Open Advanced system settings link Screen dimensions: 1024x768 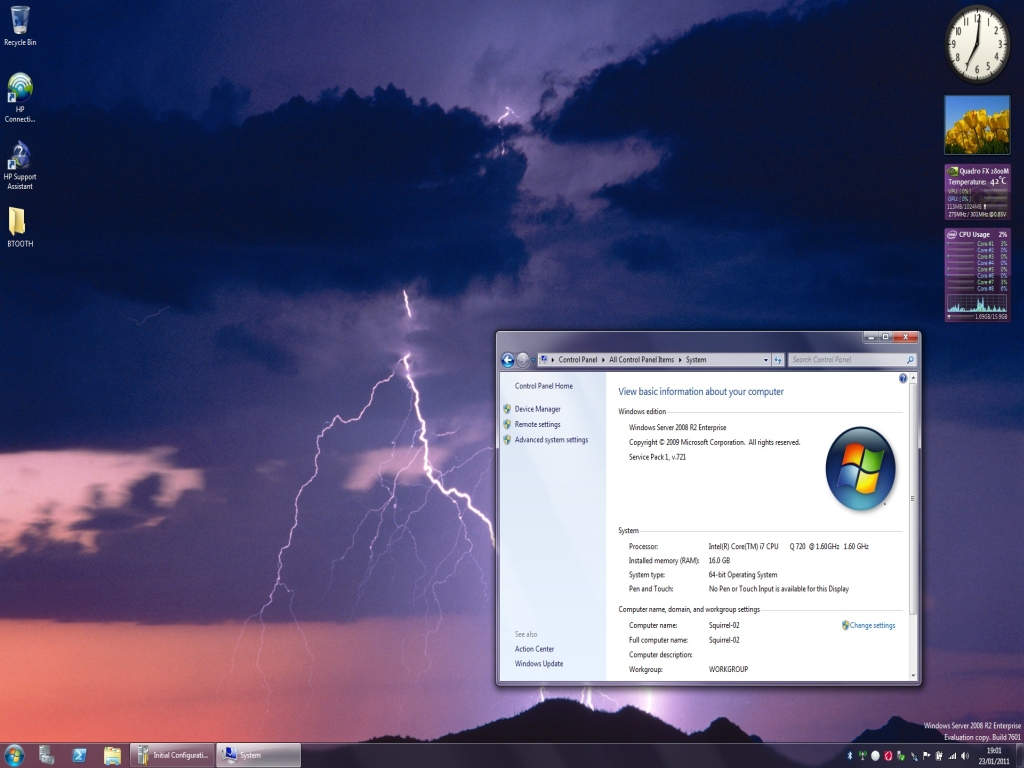coord(551,440)
